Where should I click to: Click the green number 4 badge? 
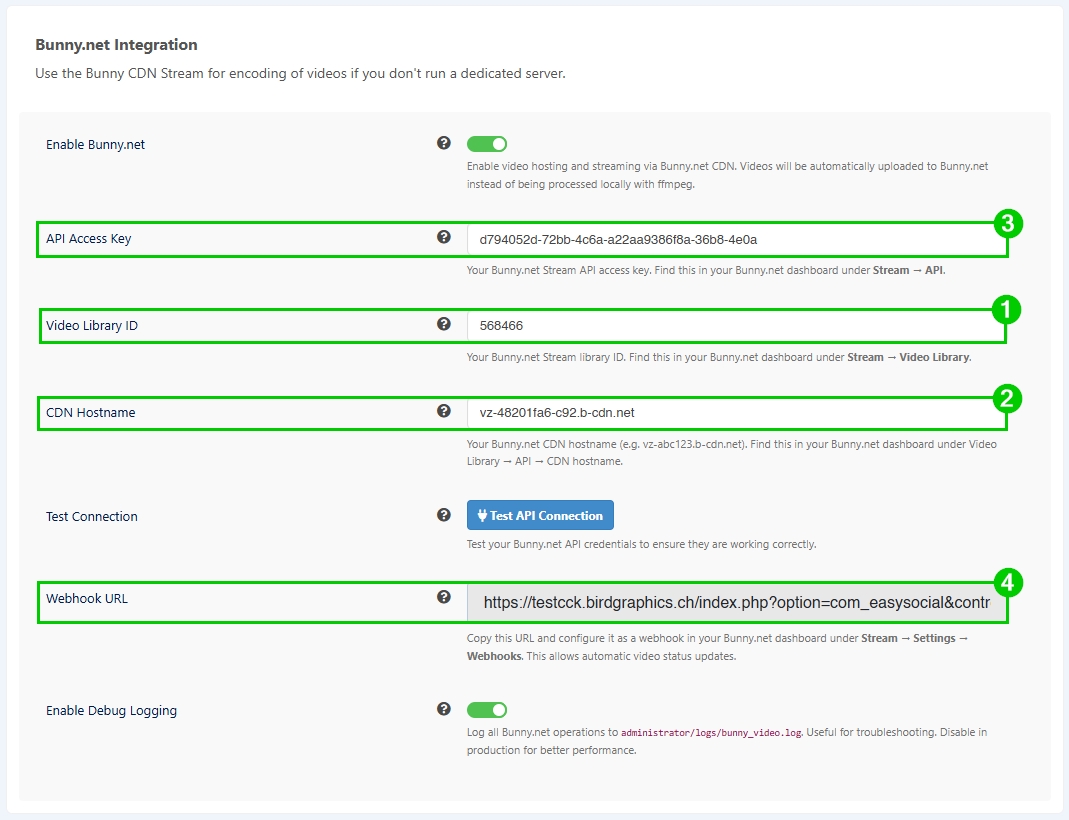tap(1007, 582)
